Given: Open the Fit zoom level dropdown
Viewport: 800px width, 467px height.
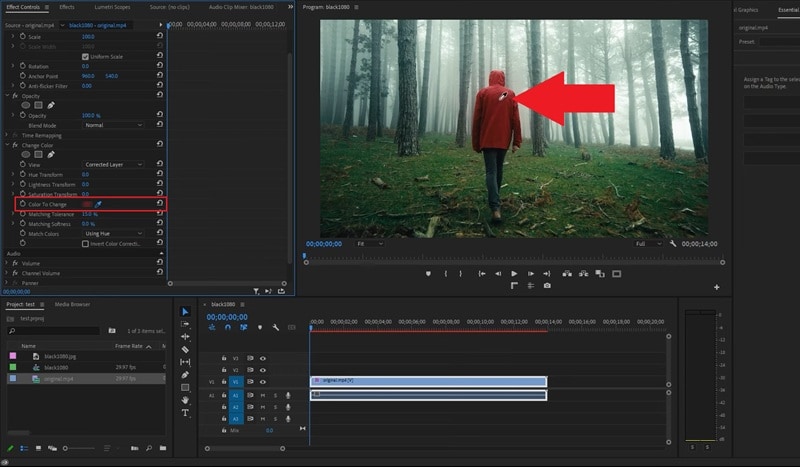Looking at the screenshot, I should (369, 244).
